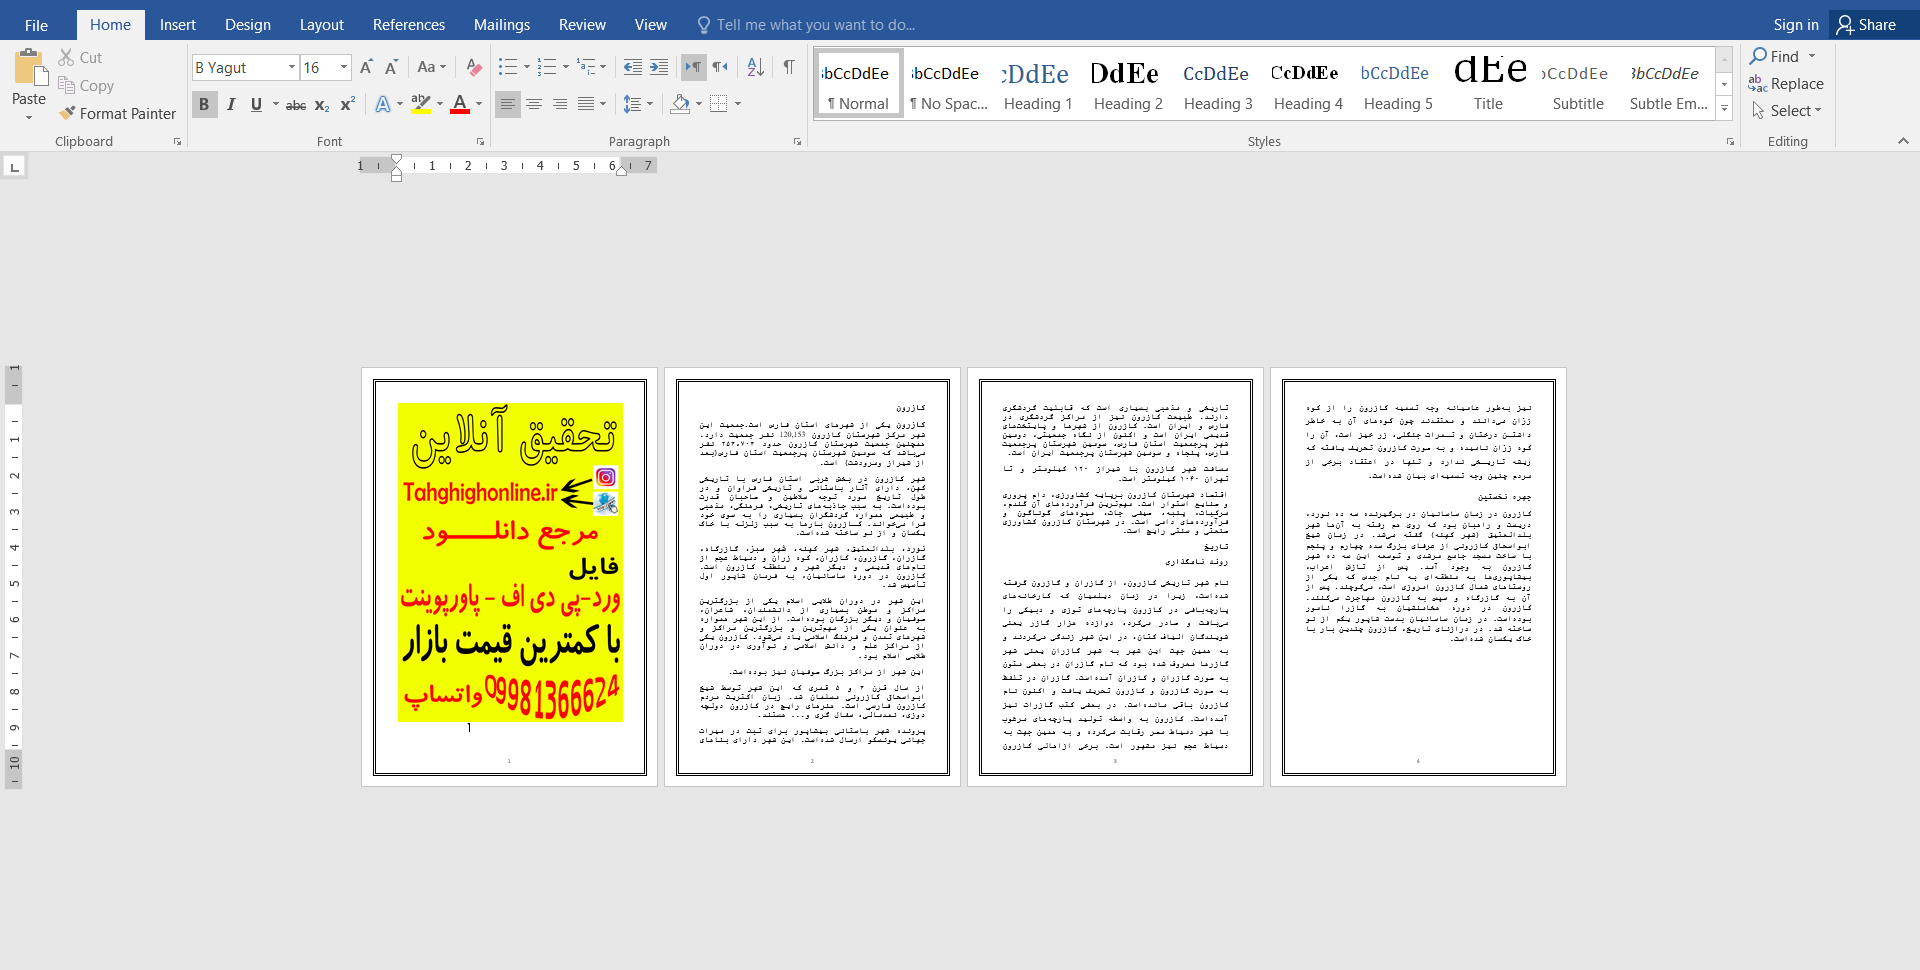
Task: Switch to the Mailings tab
Action: click(x=502, y=25)
